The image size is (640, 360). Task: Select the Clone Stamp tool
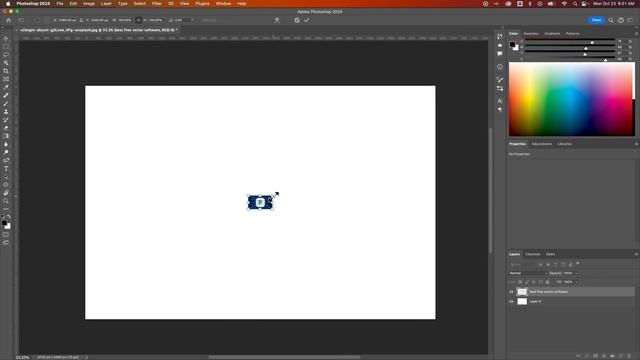point(6,112)
